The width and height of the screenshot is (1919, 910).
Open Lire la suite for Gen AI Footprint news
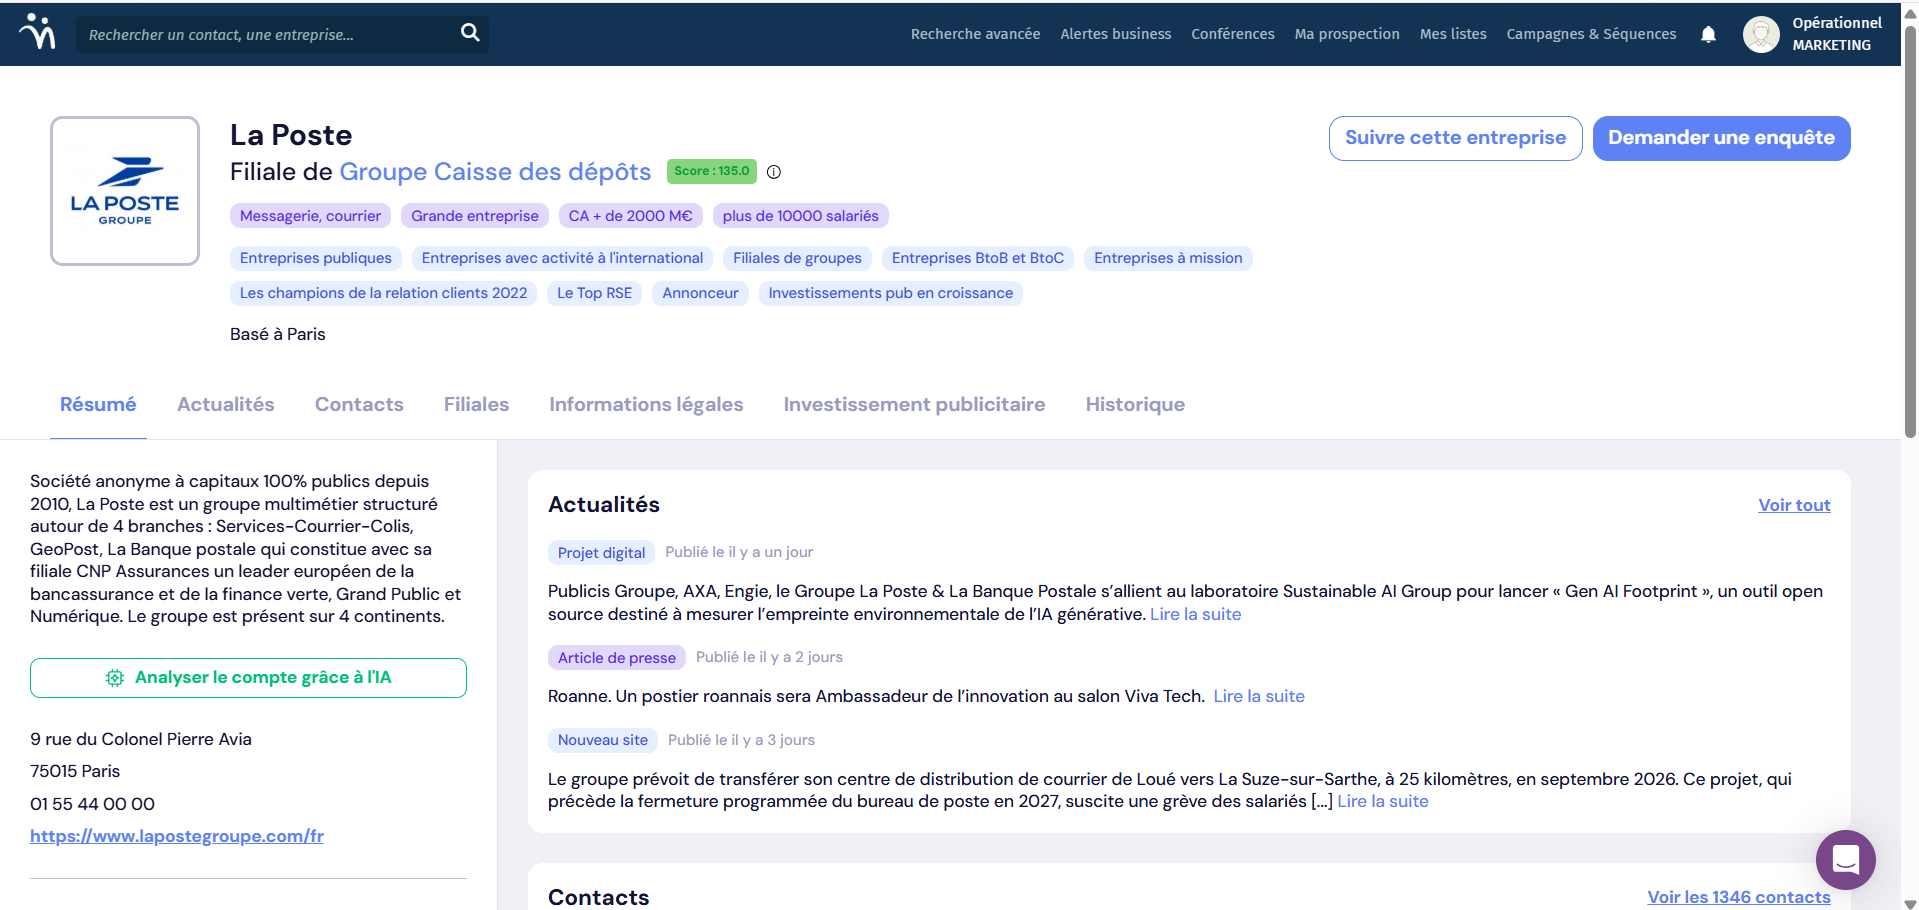tap(1195, 614)
